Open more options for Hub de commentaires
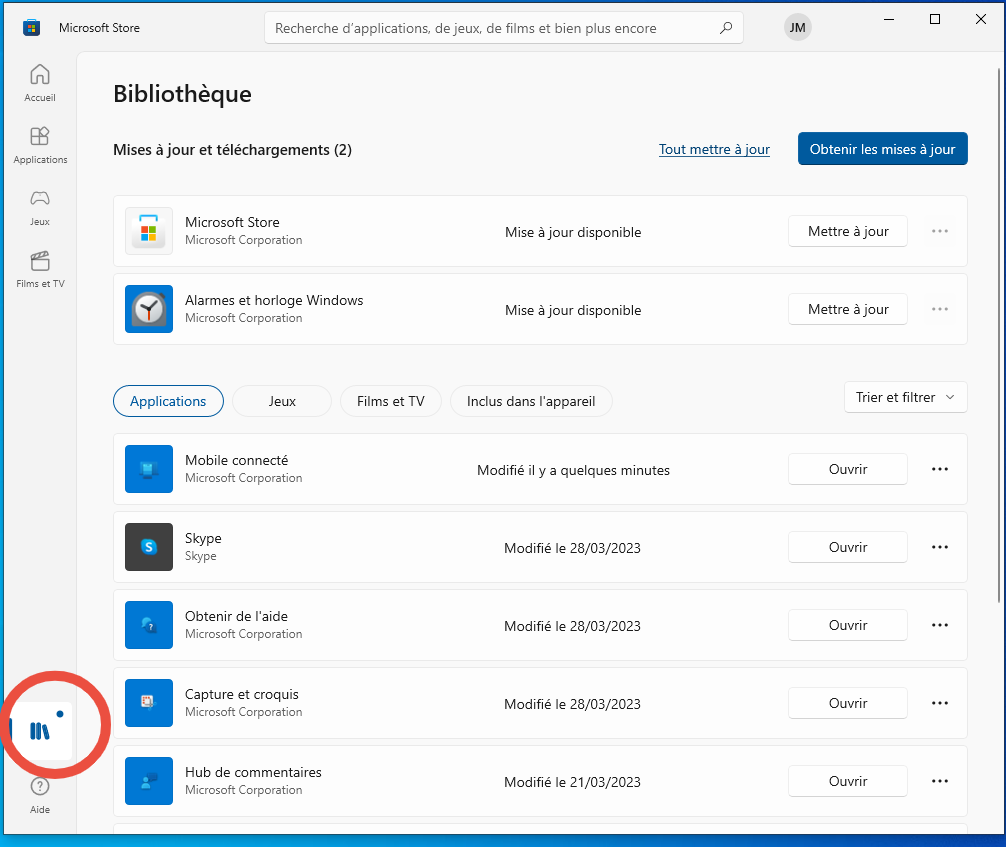Screen dimensions: 1006x847 point(940,781)
